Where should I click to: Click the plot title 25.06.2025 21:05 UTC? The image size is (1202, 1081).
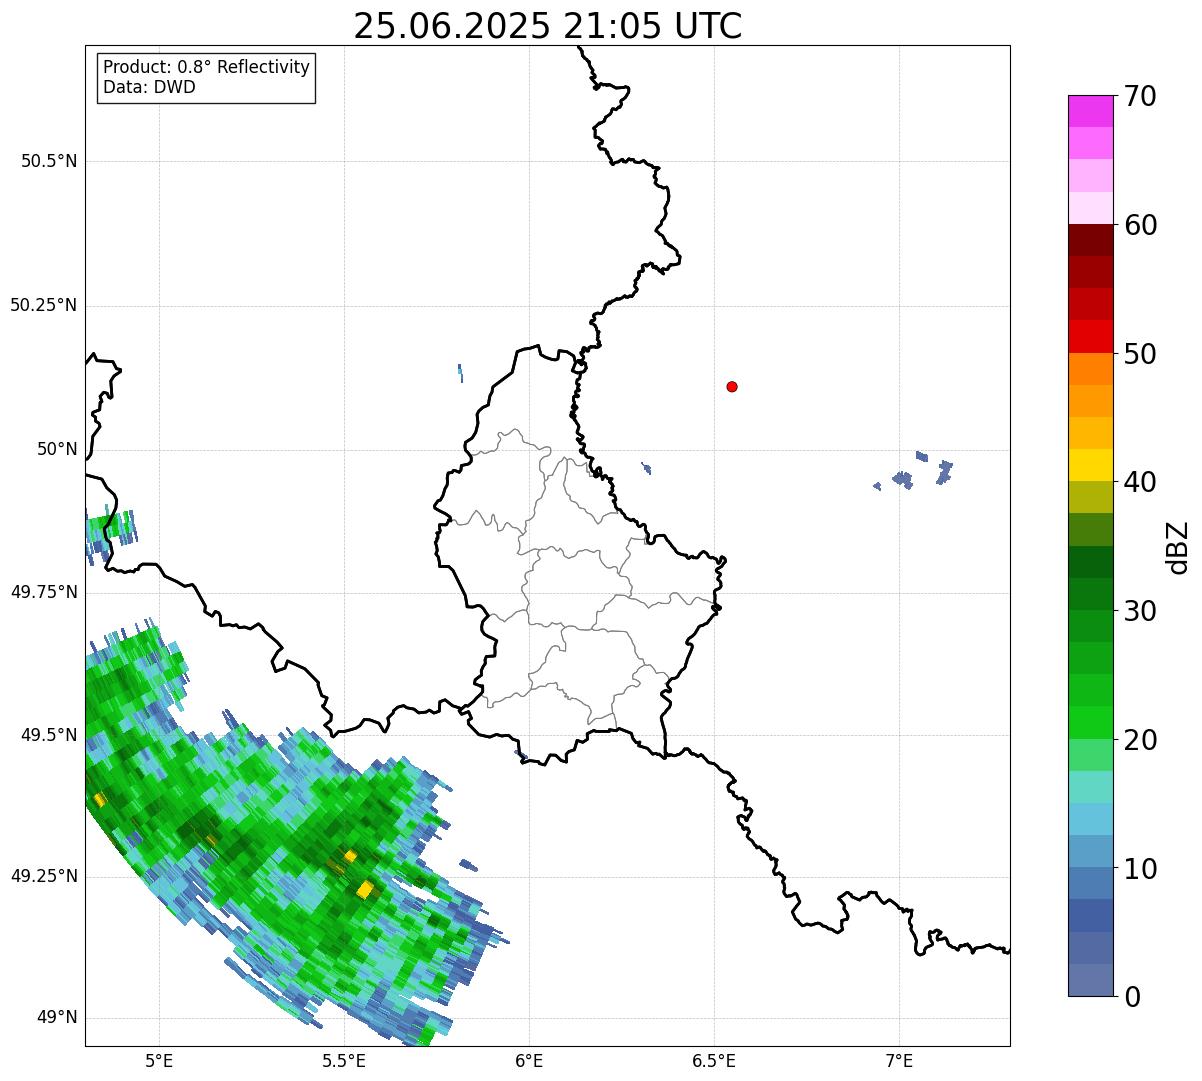coord(548,25)
